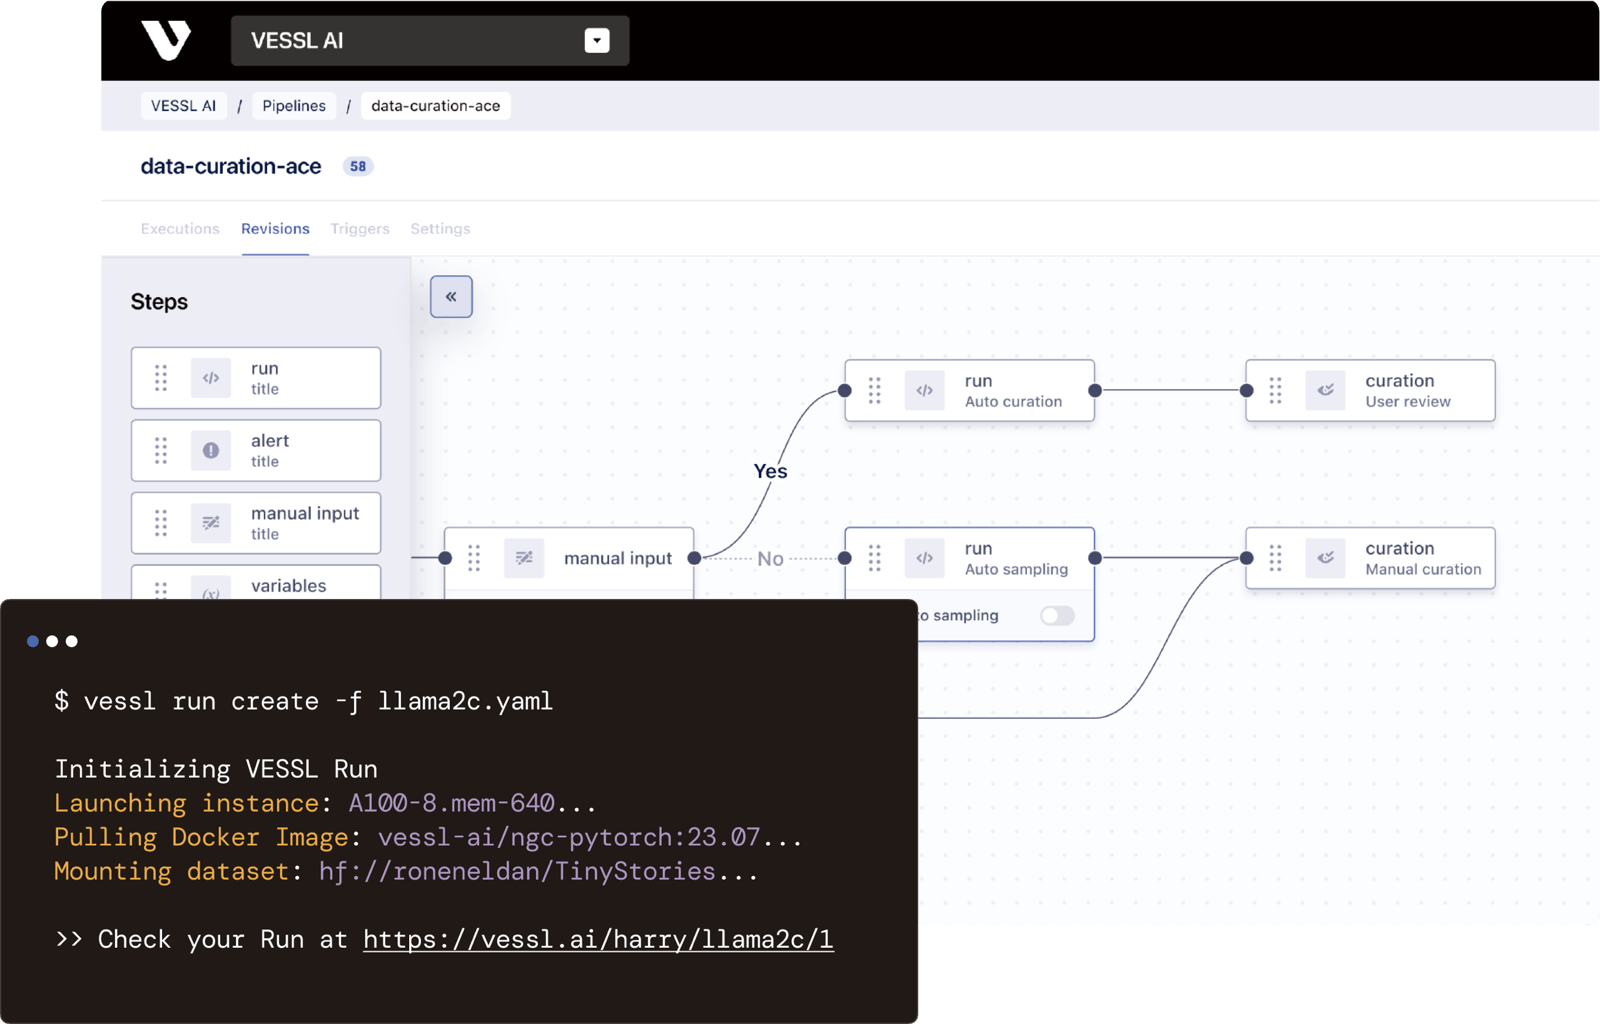Image resolution: width=1600 pixels, height=1024 pixels.
Task: Click the input connector of manual input node
Action: 445,558
